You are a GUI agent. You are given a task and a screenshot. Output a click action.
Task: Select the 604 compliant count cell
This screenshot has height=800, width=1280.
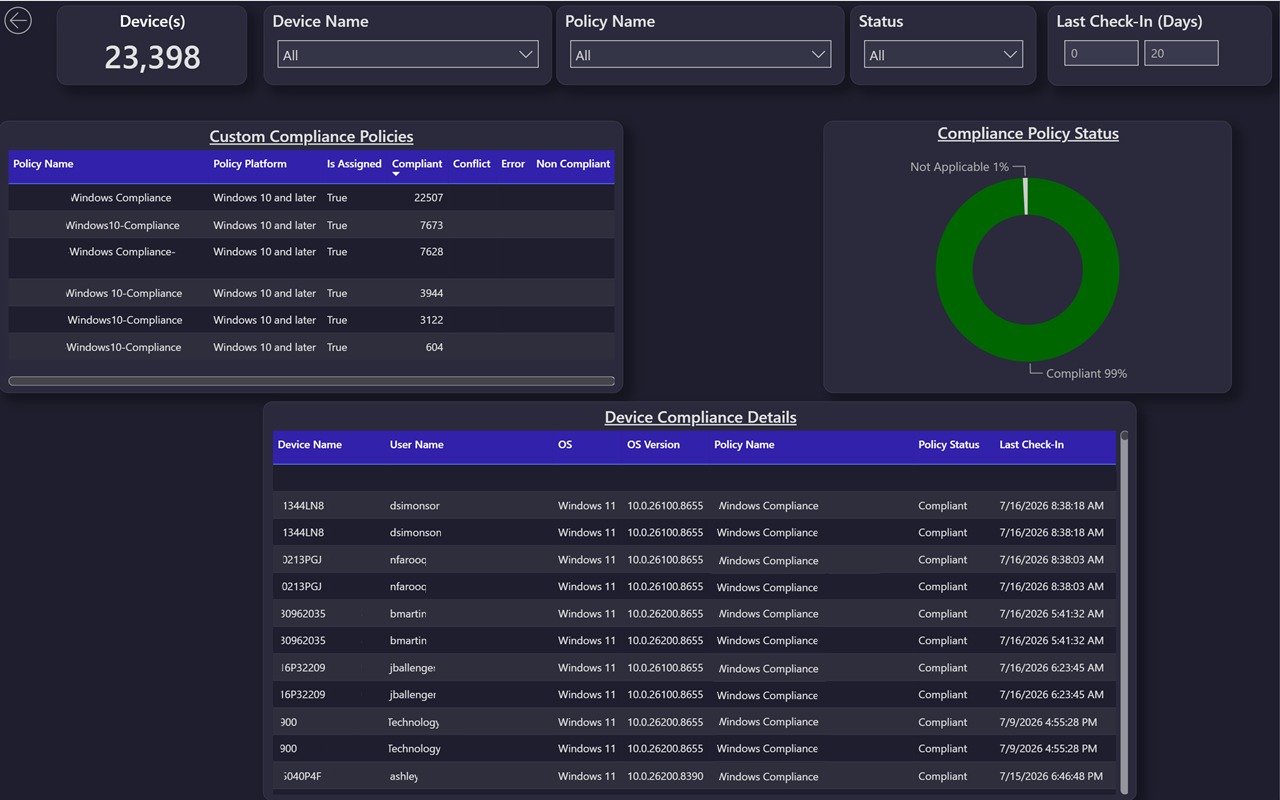[x=434, y=347]
